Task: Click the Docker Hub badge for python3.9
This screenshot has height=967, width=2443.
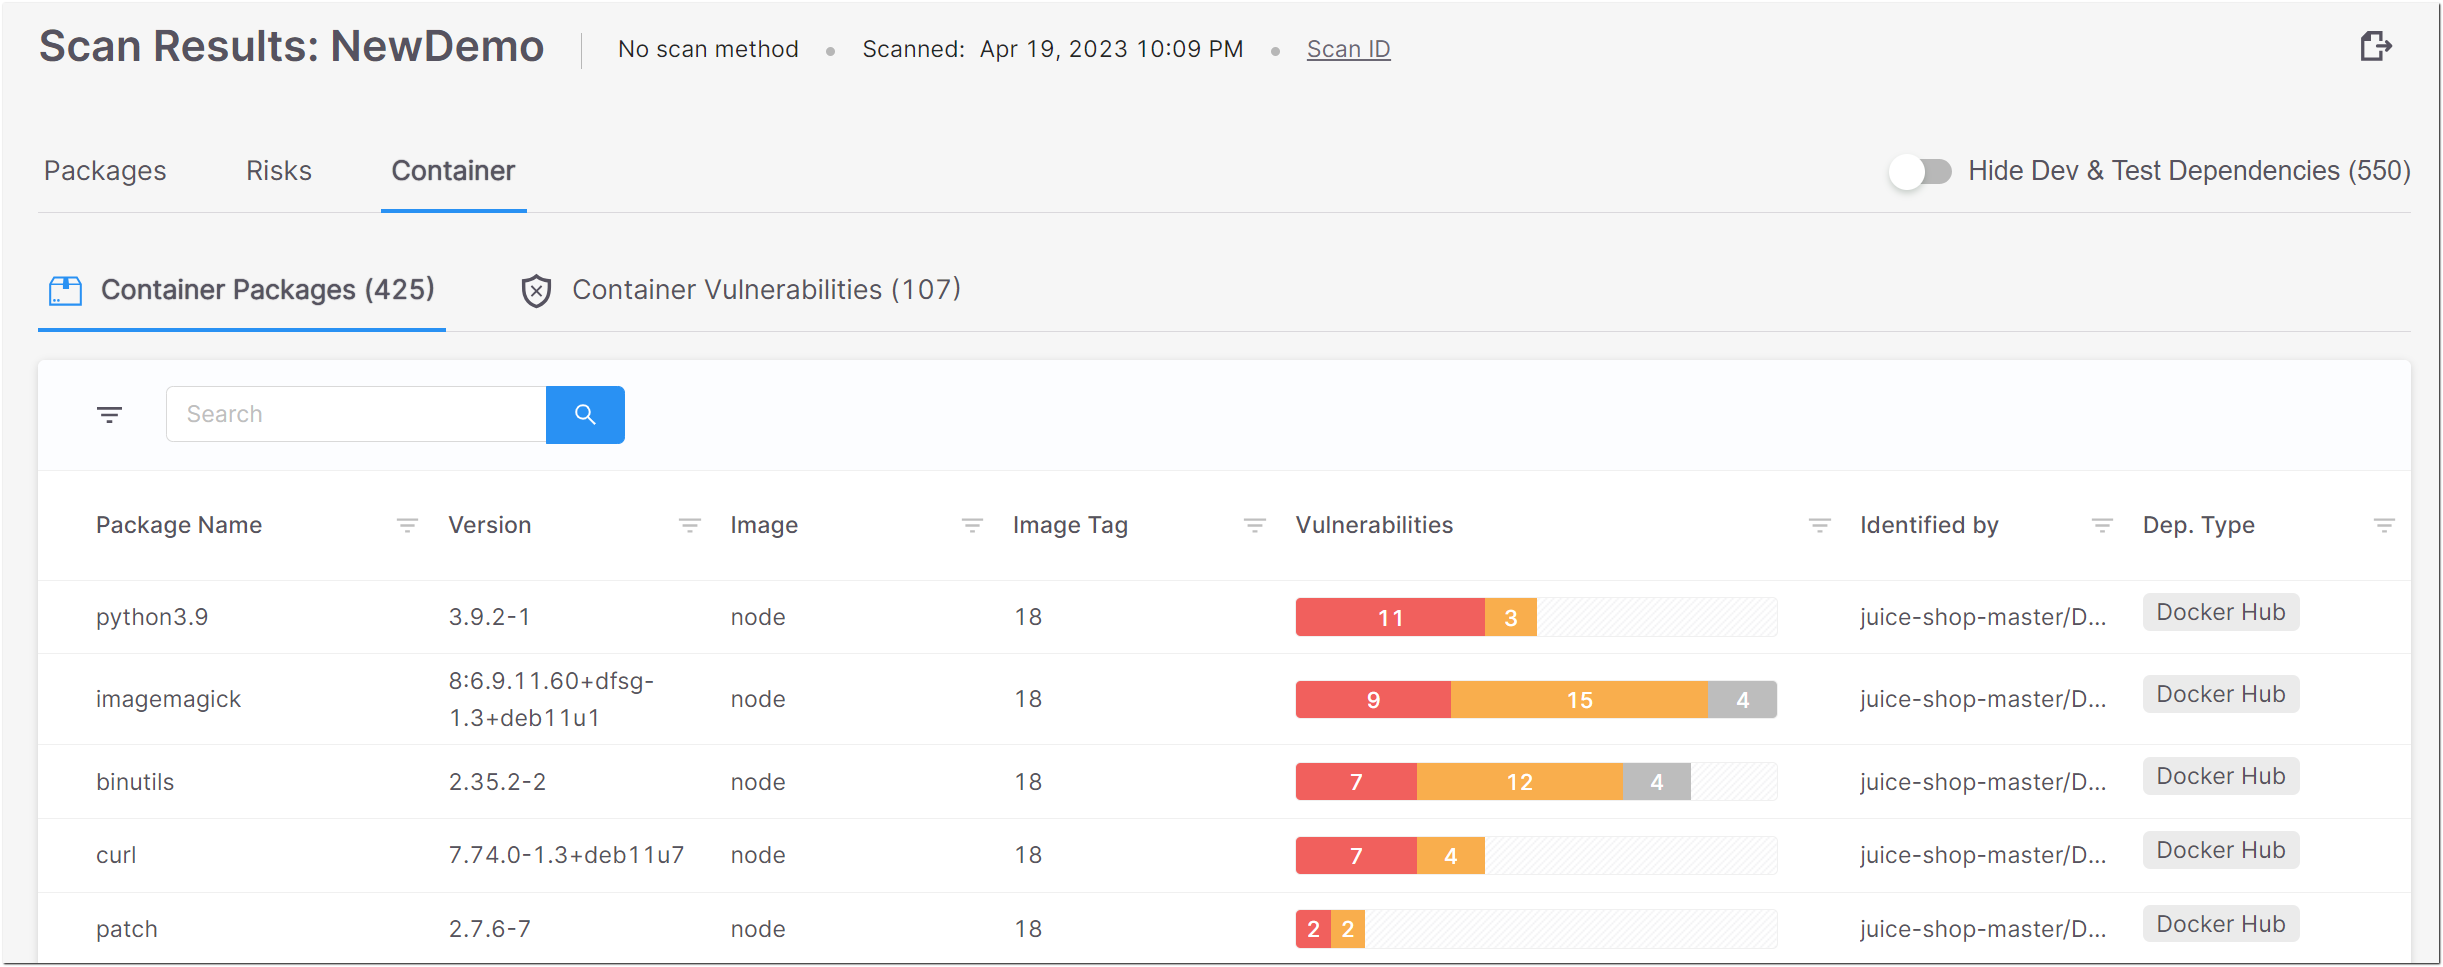Action: point(2220,612)
